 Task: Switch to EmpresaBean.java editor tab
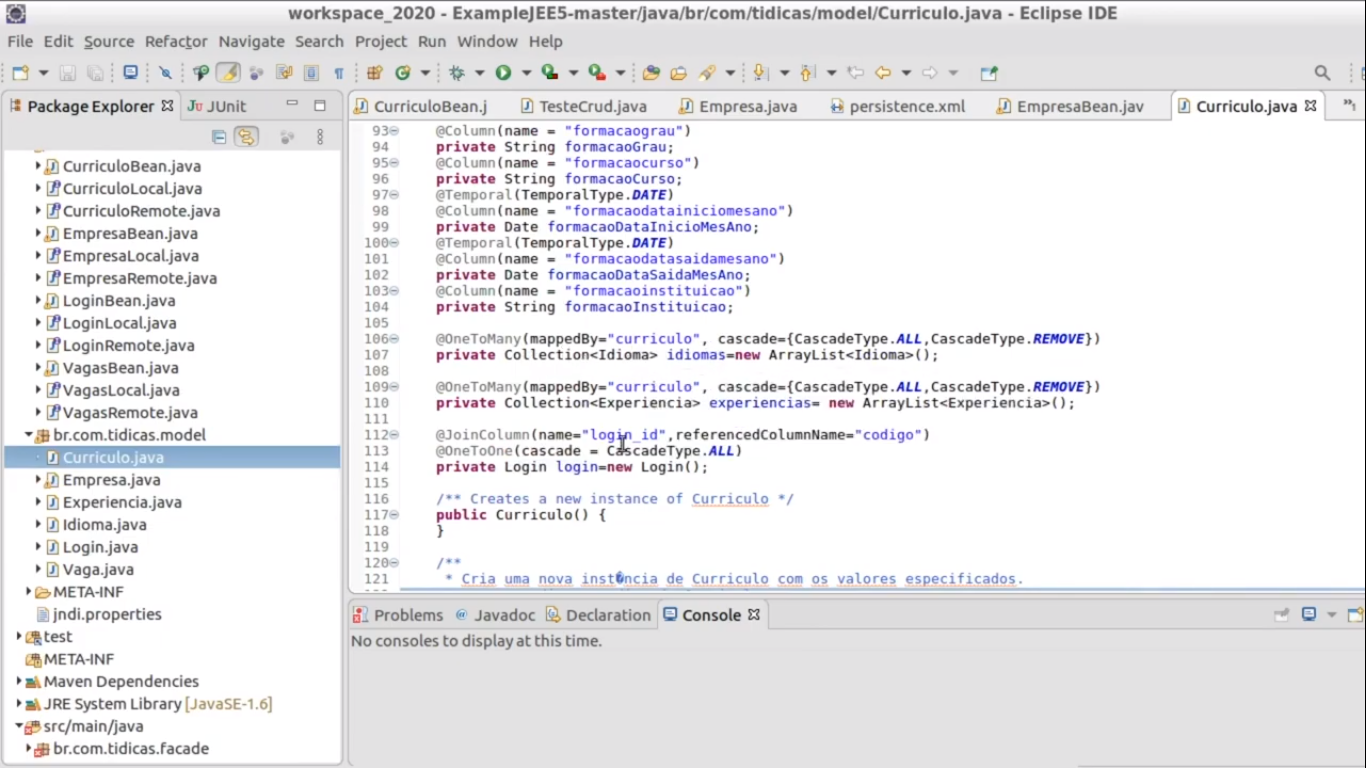1070,106
